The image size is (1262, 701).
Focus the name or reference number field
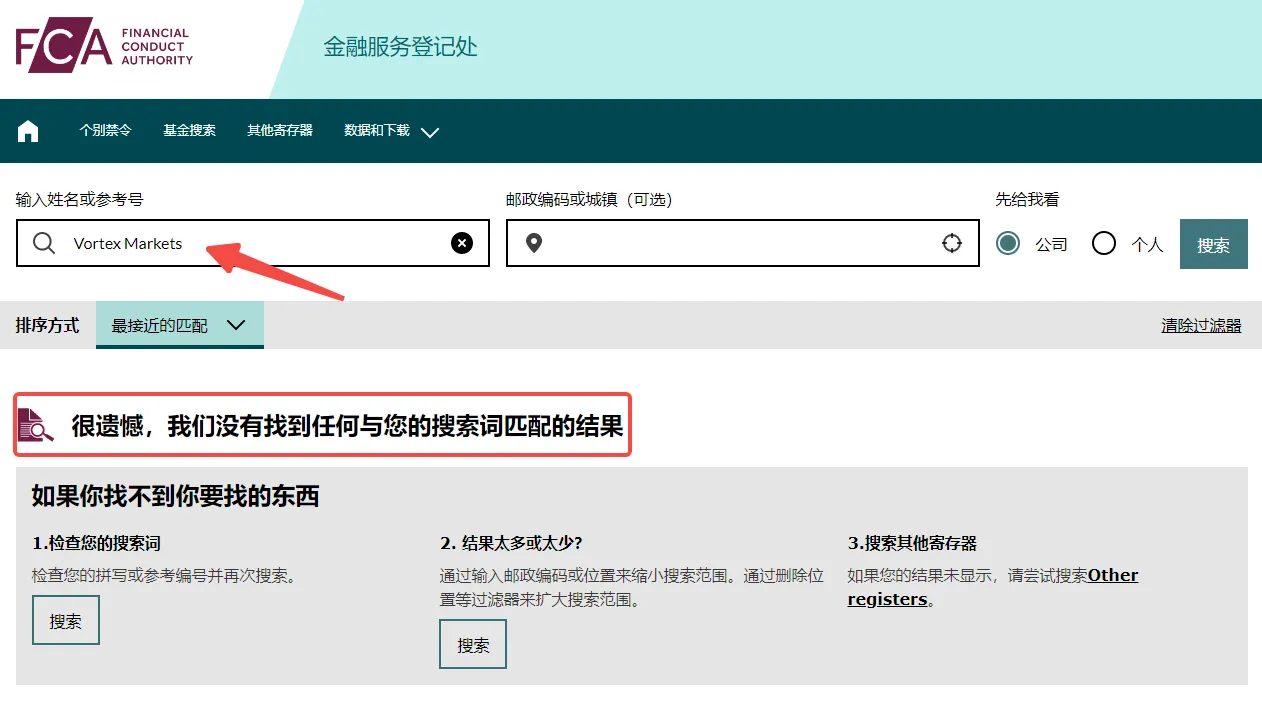(x=253, y=243)
